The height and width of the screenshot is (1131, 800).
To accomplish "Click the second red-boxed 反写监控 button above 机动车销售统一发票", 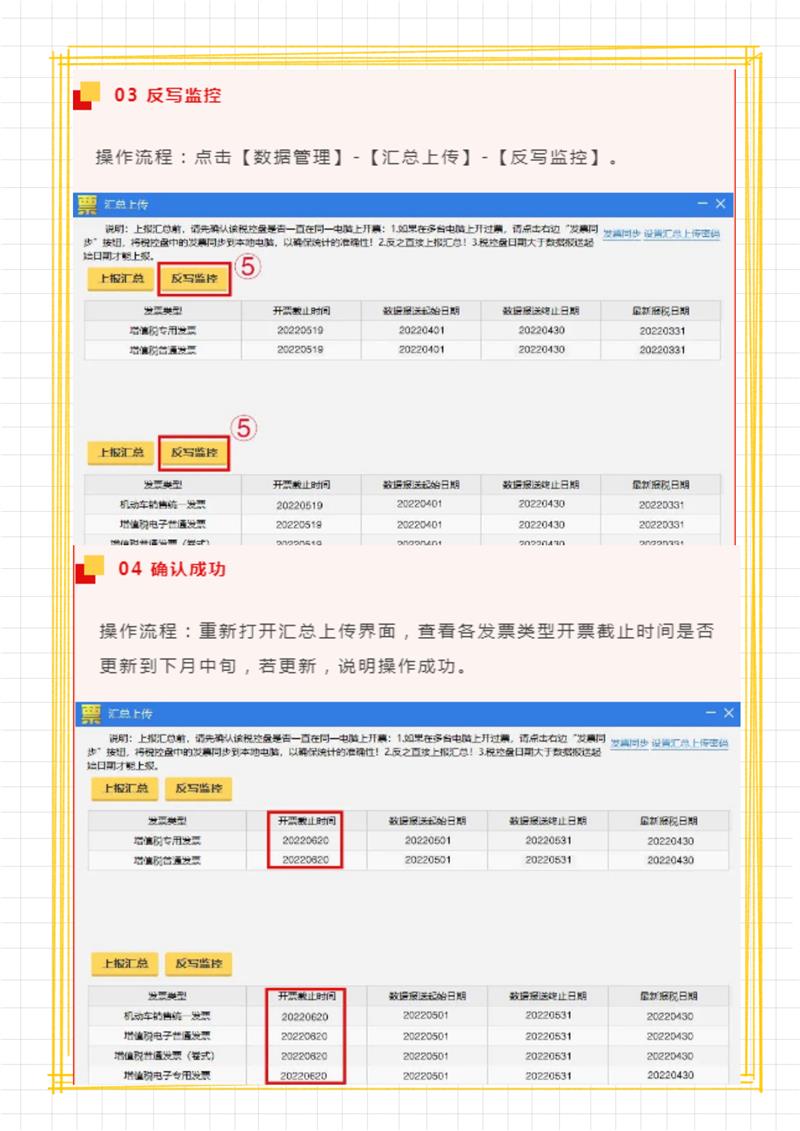I will [x=194, y=453].
